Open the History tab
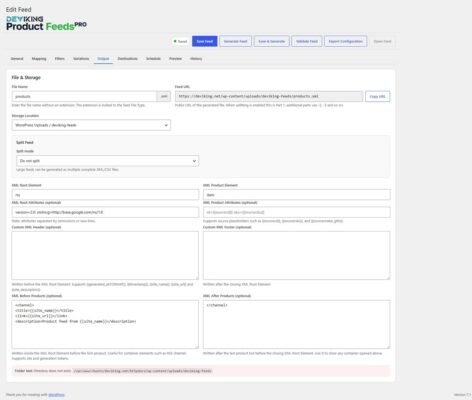Screen dimensions: 472x400 tap(196, 59)
